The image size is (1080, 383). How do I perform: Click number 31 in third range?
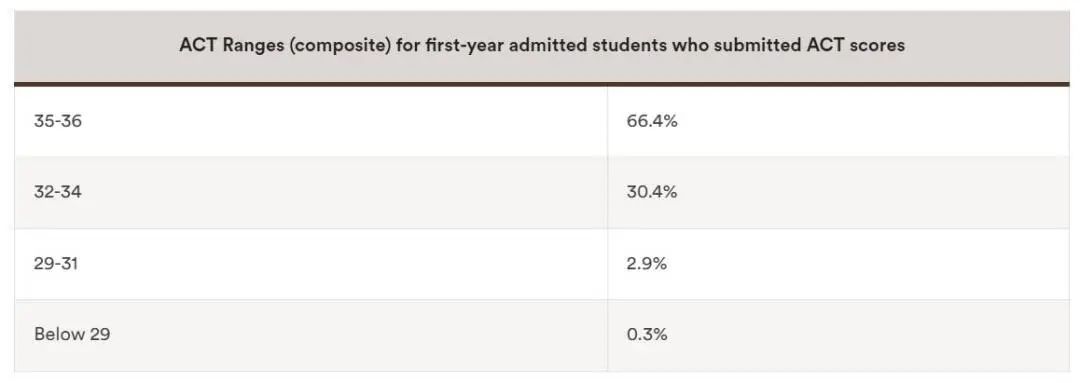click(x=69, y=263)
